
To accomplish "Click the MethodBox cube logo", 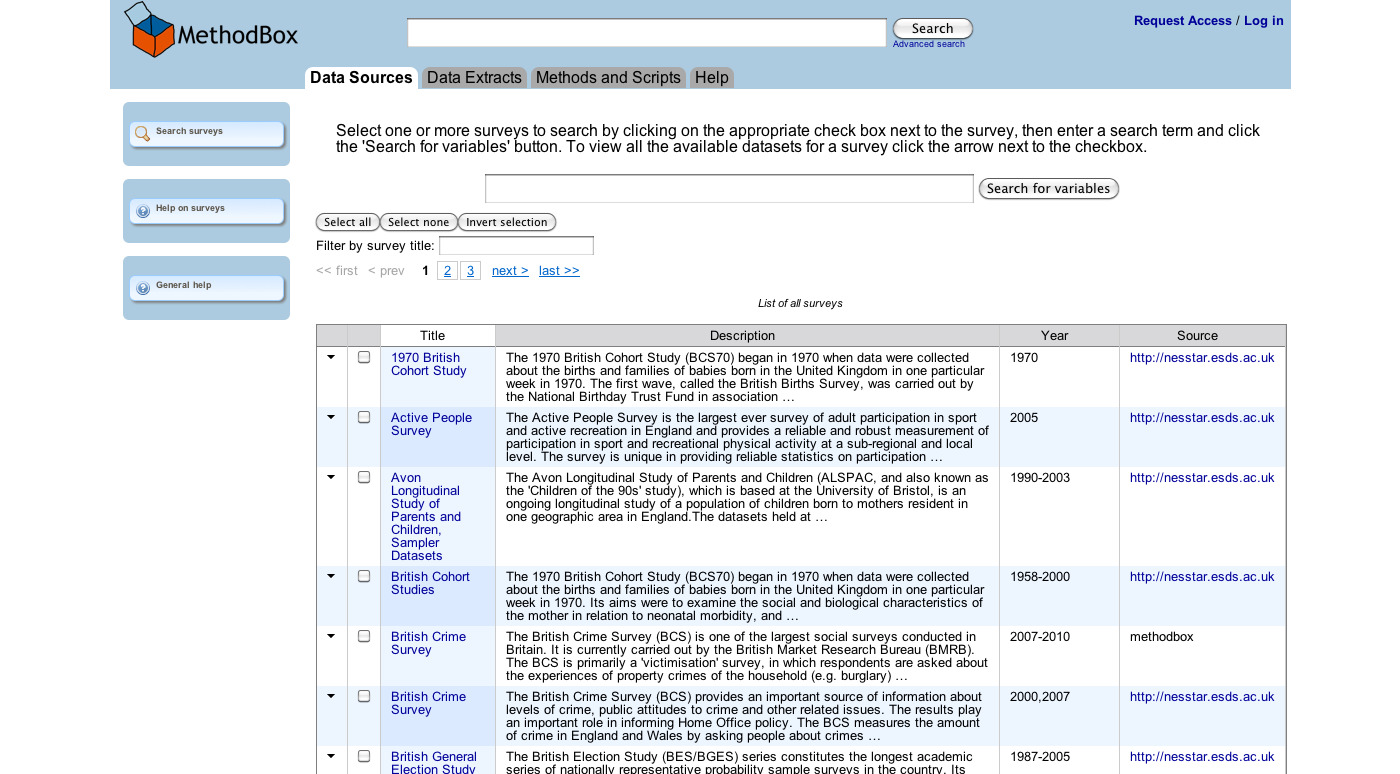I will (x=150, y=30).
